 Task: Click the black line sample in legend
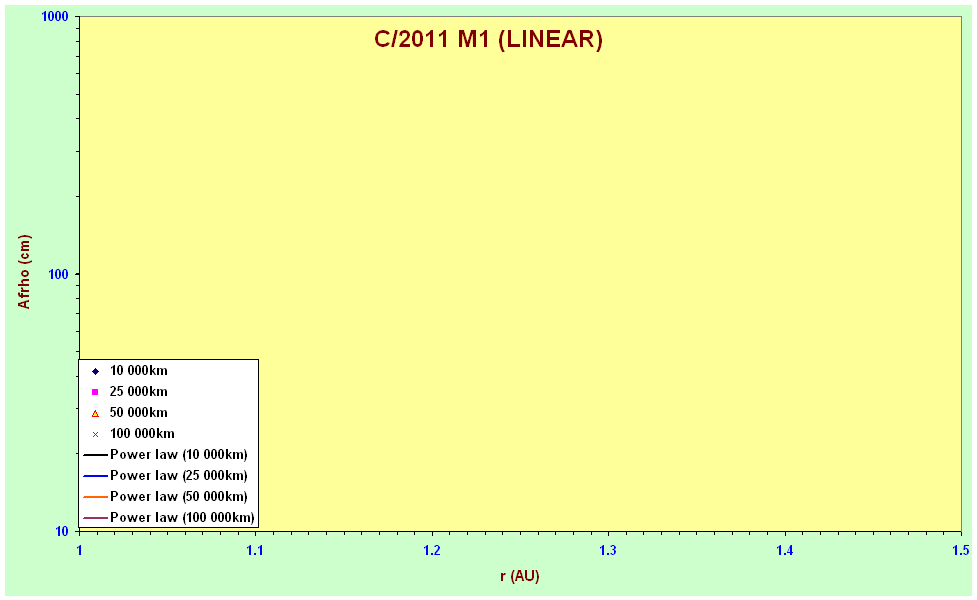pyautogui.click(x=95, y=455)
